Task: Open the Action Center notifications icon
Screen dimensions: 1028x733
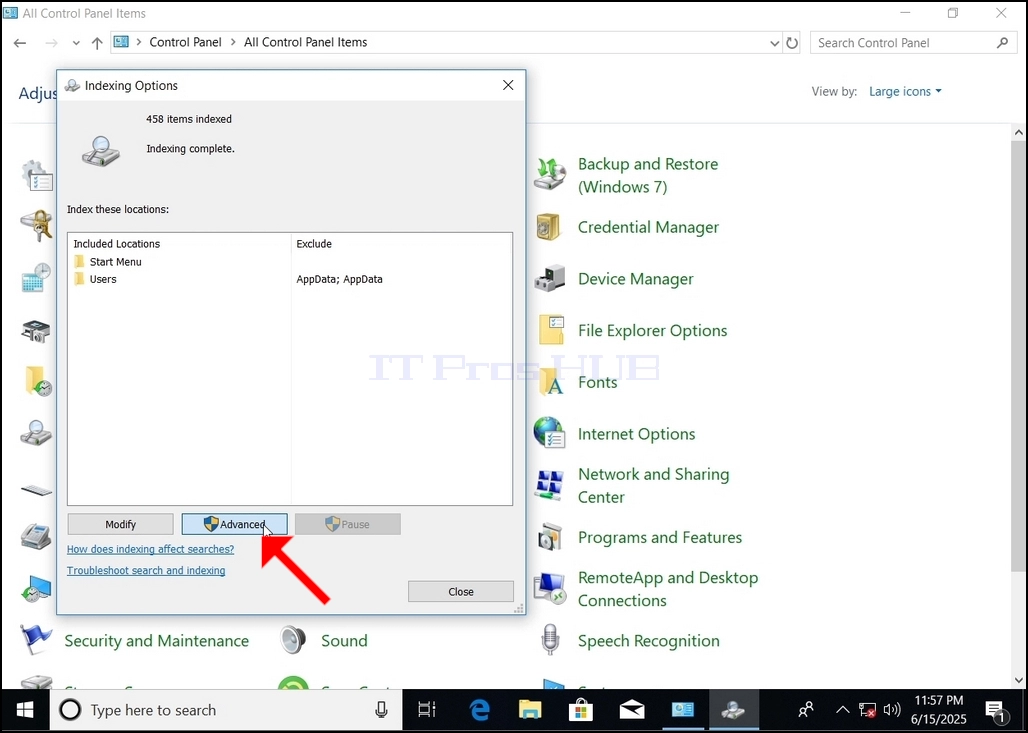Action: click(996, 709)
